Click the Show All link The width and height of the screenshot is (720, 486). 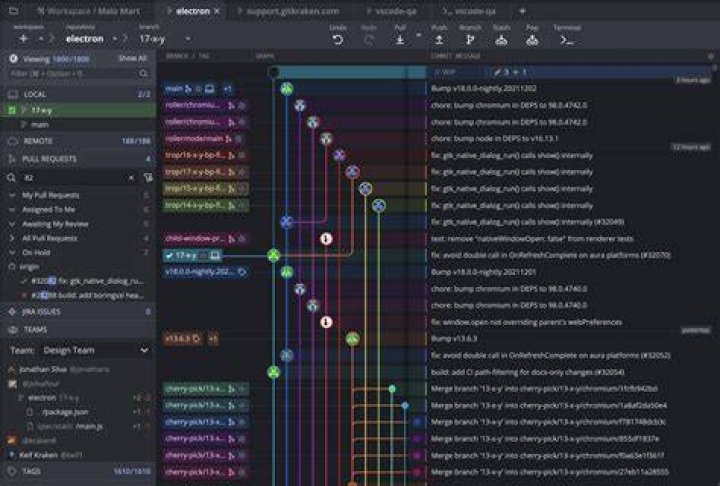[x=132, y=58]
